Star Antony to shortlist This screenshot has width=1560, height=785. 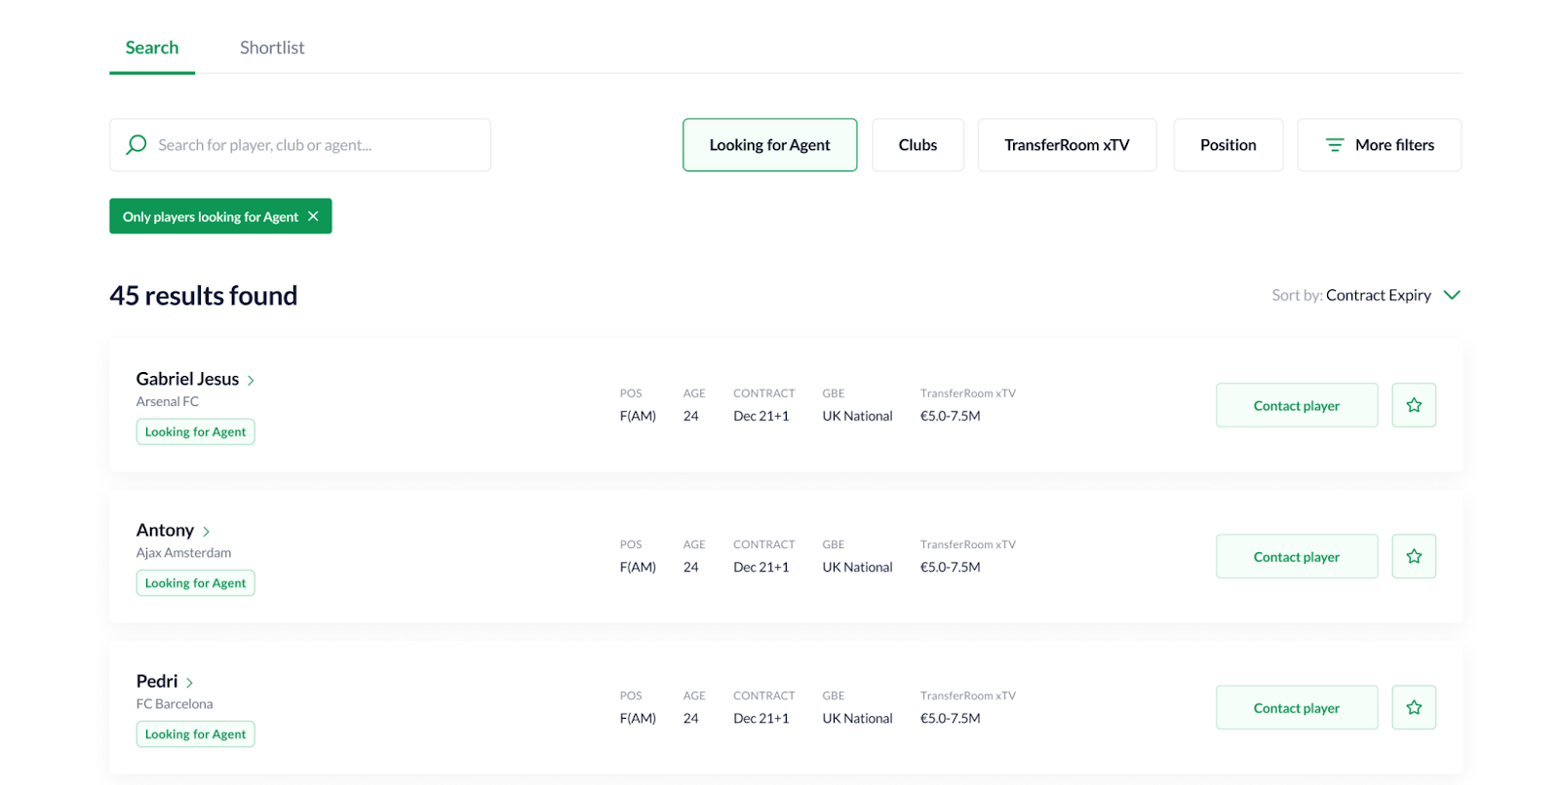pos(1413,556)
